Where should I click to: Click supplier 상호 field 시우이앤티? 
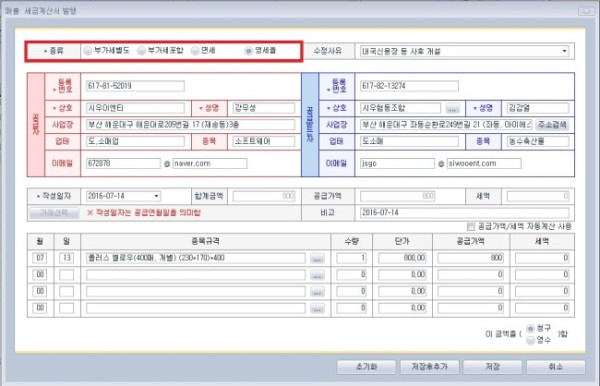point(135,108)
